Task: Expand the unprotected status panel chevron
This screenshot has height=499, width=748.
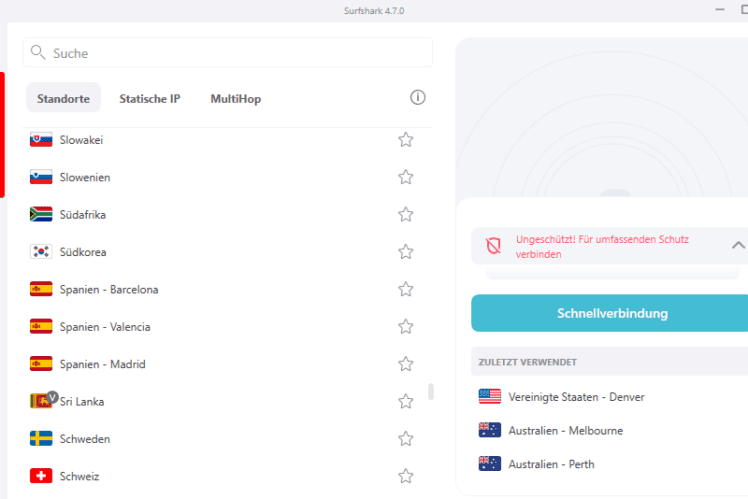Action: click(738, 245)
